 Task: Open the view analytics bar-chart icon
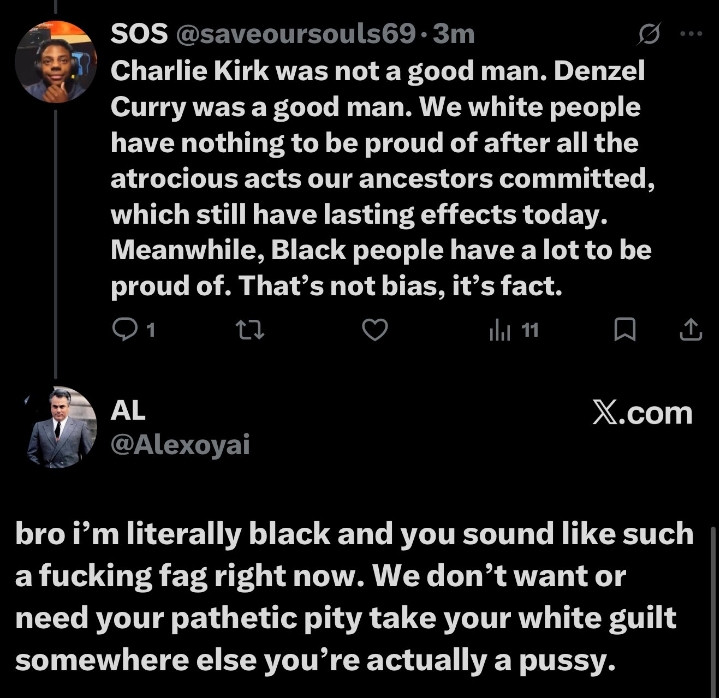500,329
